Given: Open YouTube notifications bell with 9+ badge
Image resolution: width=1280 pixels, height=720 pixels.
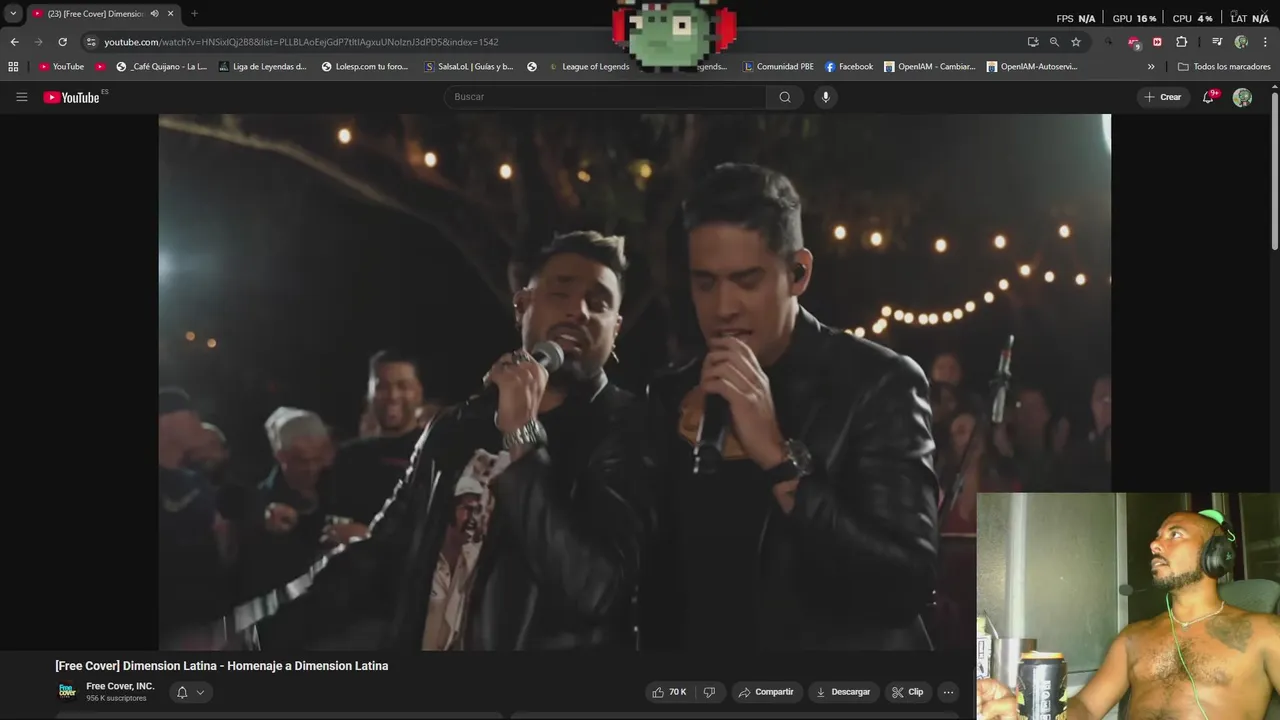Looking at the screenshot, I should (x=1209, y=97).
